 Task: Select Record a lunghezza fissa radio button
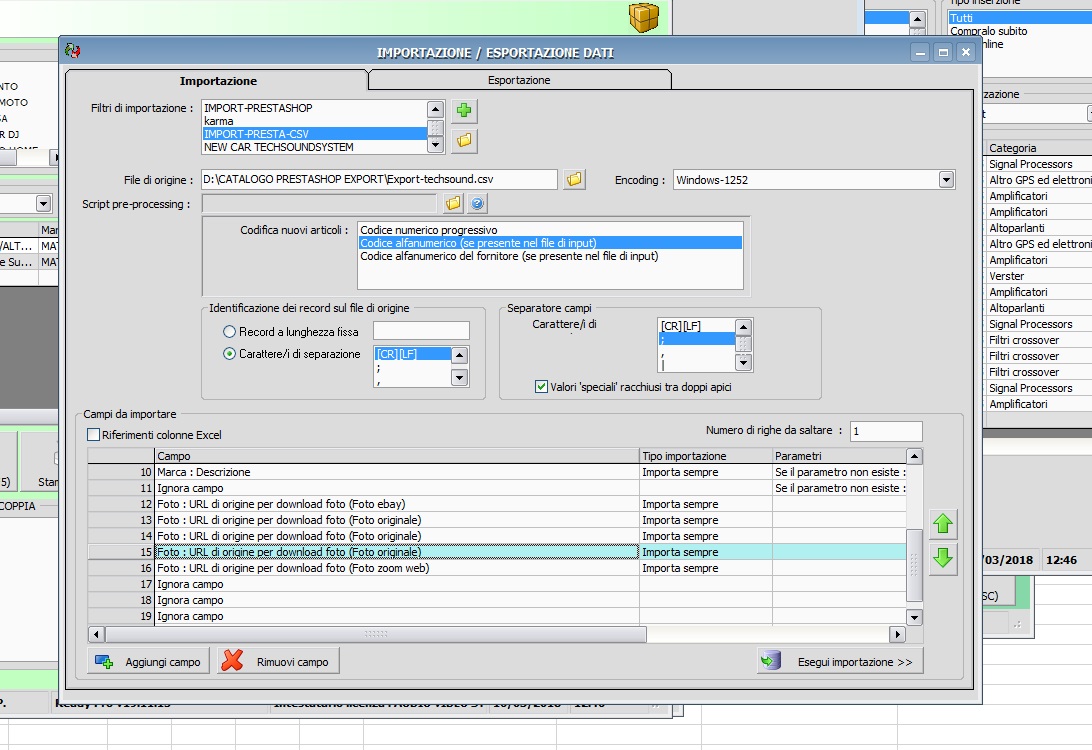click(230, 331)
